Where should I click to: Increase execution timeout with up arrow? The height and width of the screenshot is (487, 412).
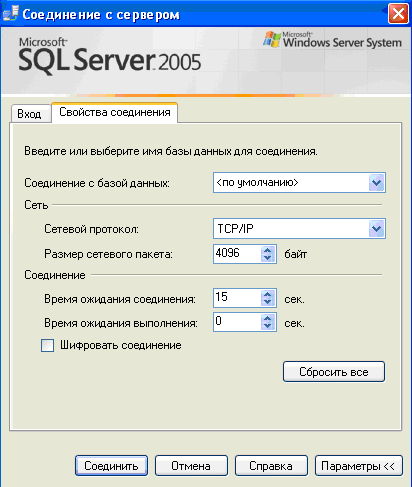click(x=267, y=318)
